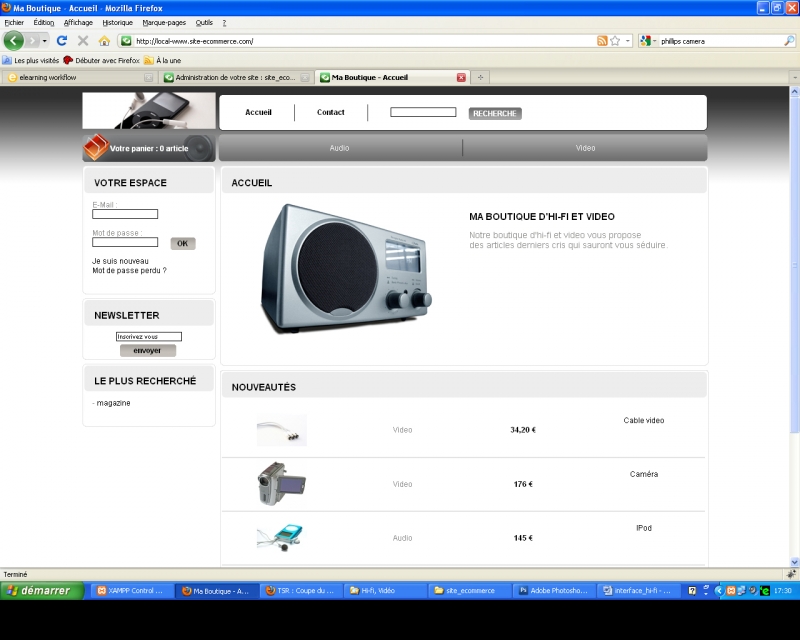This screenshot has height=640, width=800.
Task: Go to the browser home page icon
Action: point(104,41)
